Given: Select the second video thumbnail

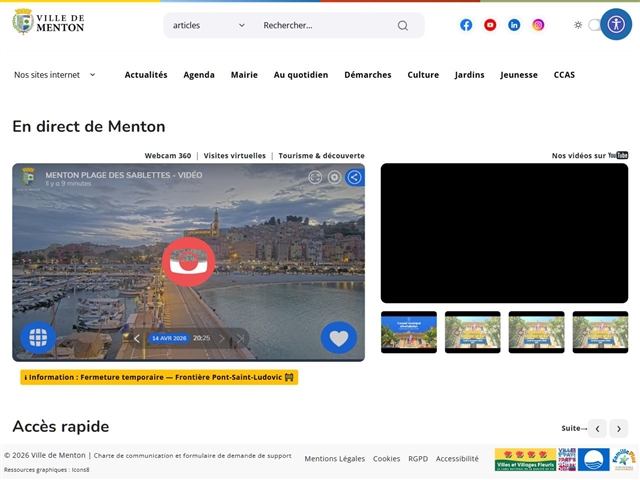Looking at the screenshot, I should (x=473, y=332).
